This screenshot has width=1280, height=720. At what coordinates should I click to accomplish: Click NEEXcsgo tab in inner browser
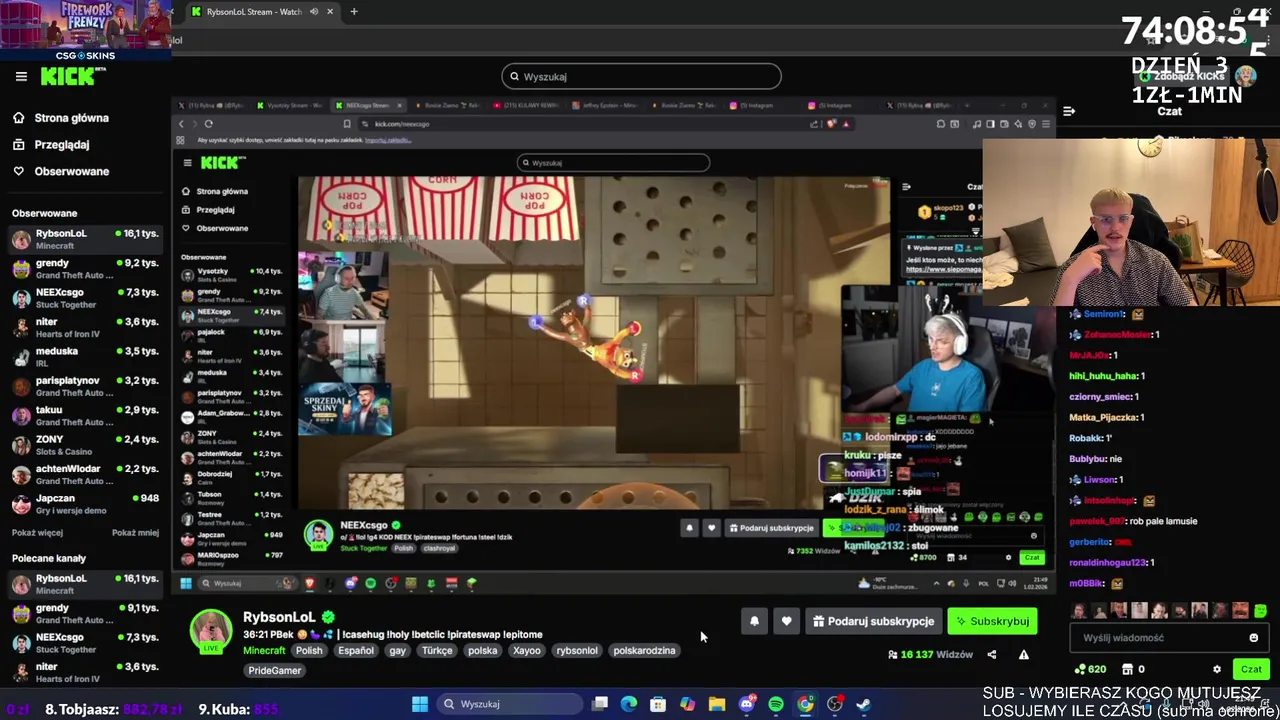click(x=369, y=105)
